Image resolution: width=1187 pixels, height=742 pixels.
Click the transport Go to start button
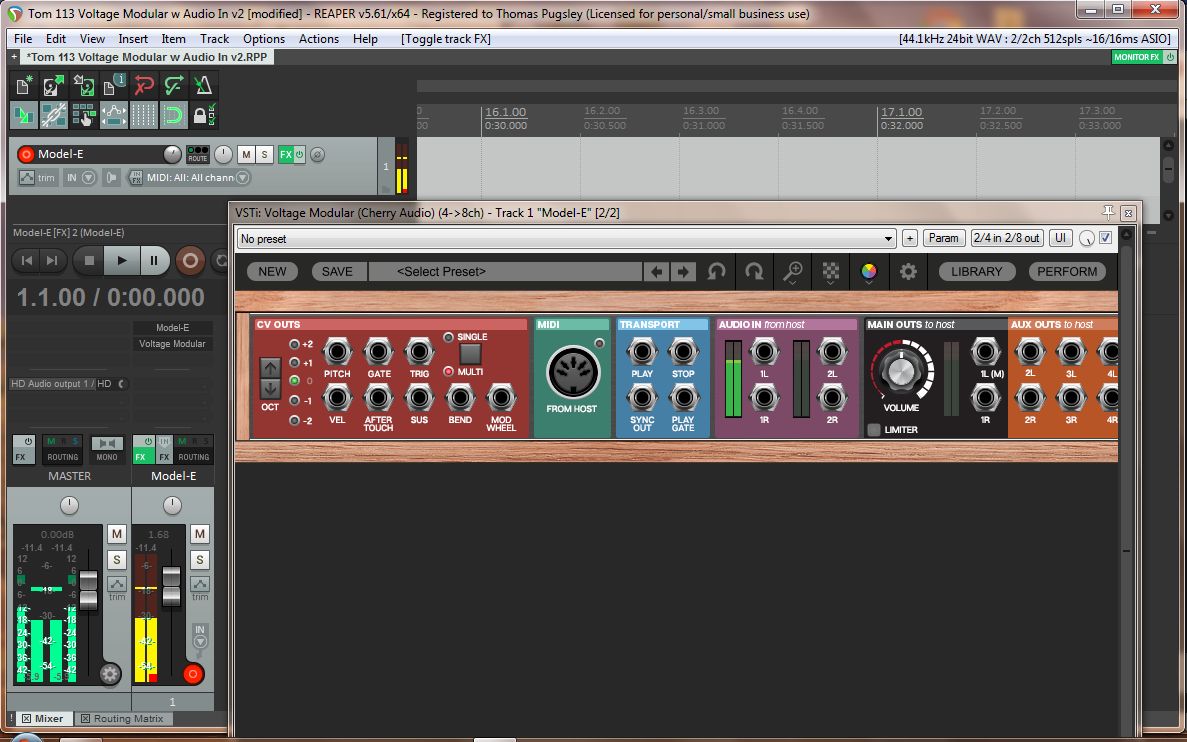(x=26, y=260)
